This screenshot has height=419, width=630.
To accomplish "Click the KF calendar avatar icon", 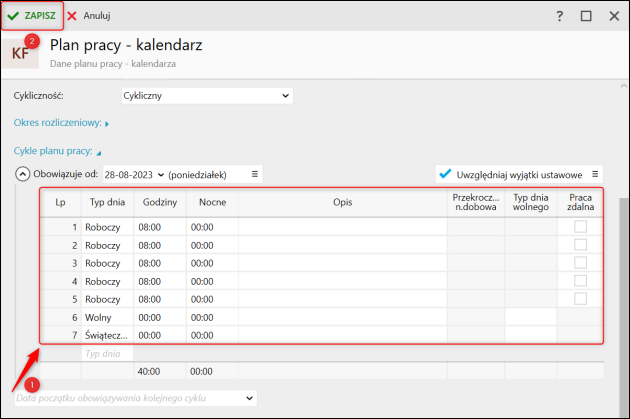I will coord(20,53).
